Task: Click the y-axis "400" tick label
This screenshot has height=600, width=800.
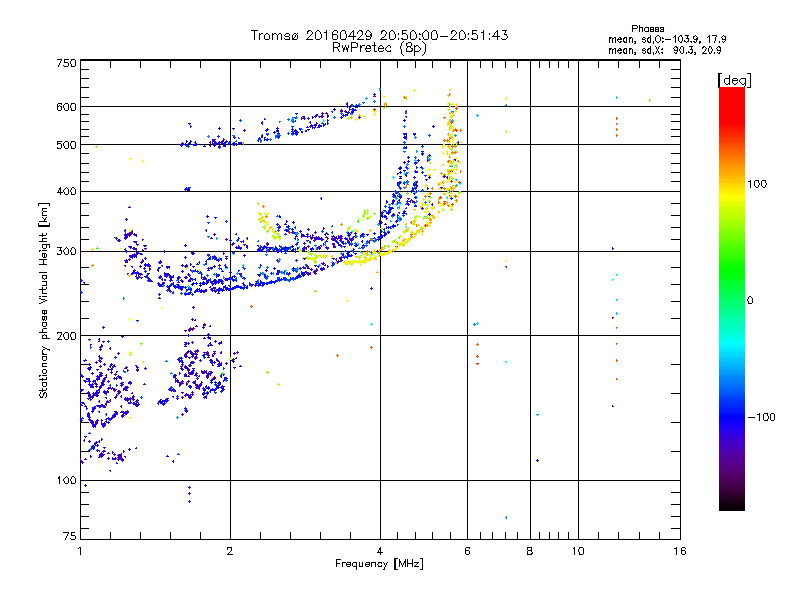Action: 66,192
